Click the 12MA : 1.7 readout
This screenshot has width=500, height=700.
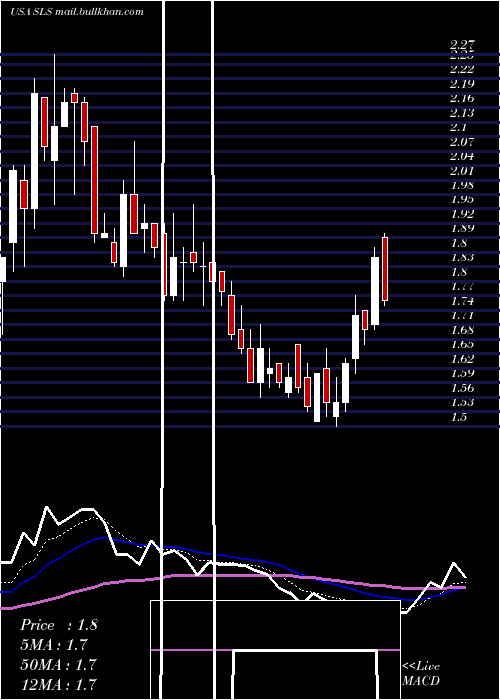58,684
